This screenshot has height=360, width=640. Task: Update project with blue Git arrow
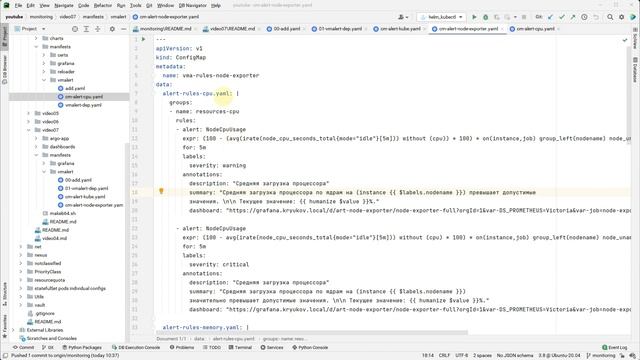click(x=550, y=17)
